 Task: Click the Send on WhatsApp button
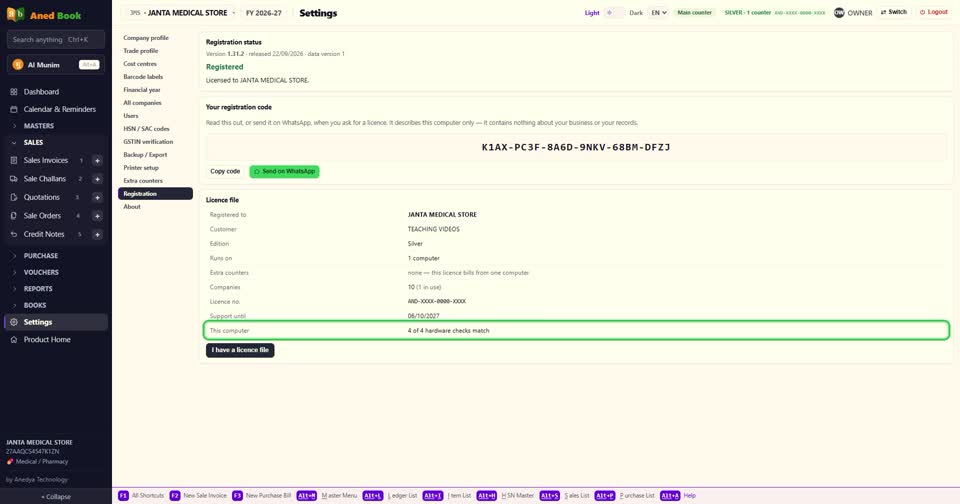[284, 171]
